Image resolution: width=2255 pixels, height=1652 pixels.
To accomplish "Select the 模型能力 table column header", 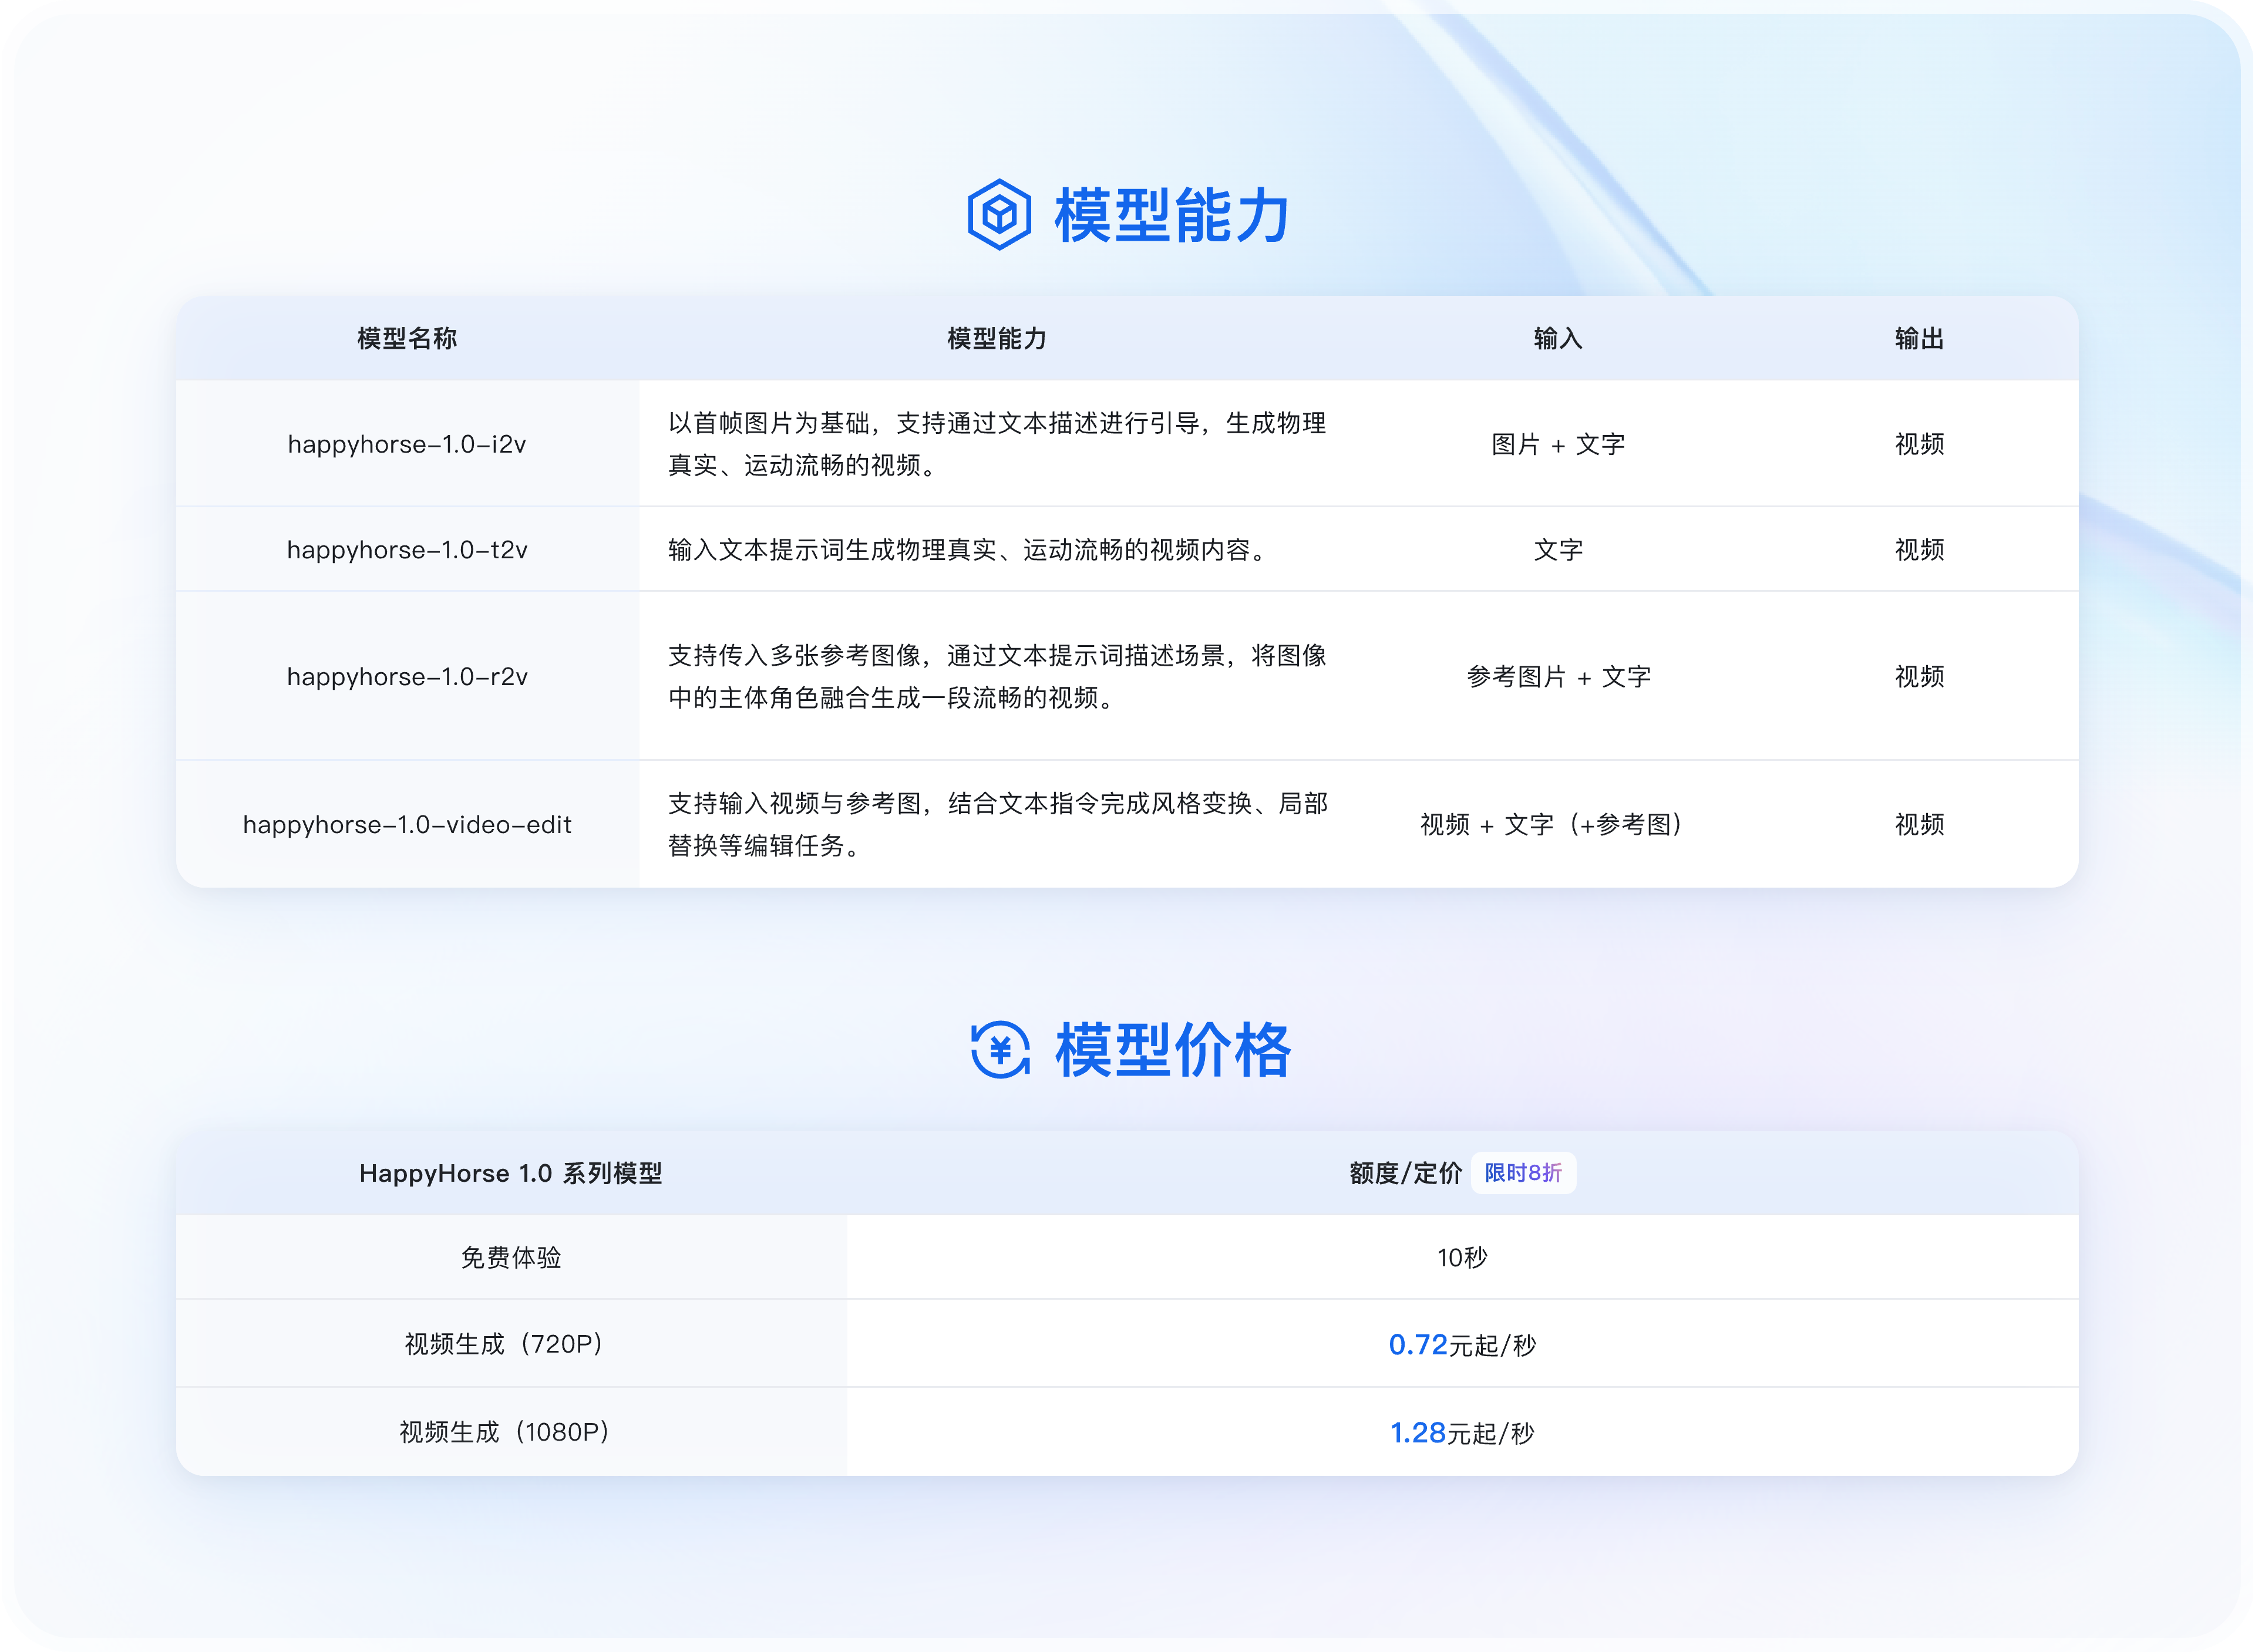I will [x=997, y=339].
